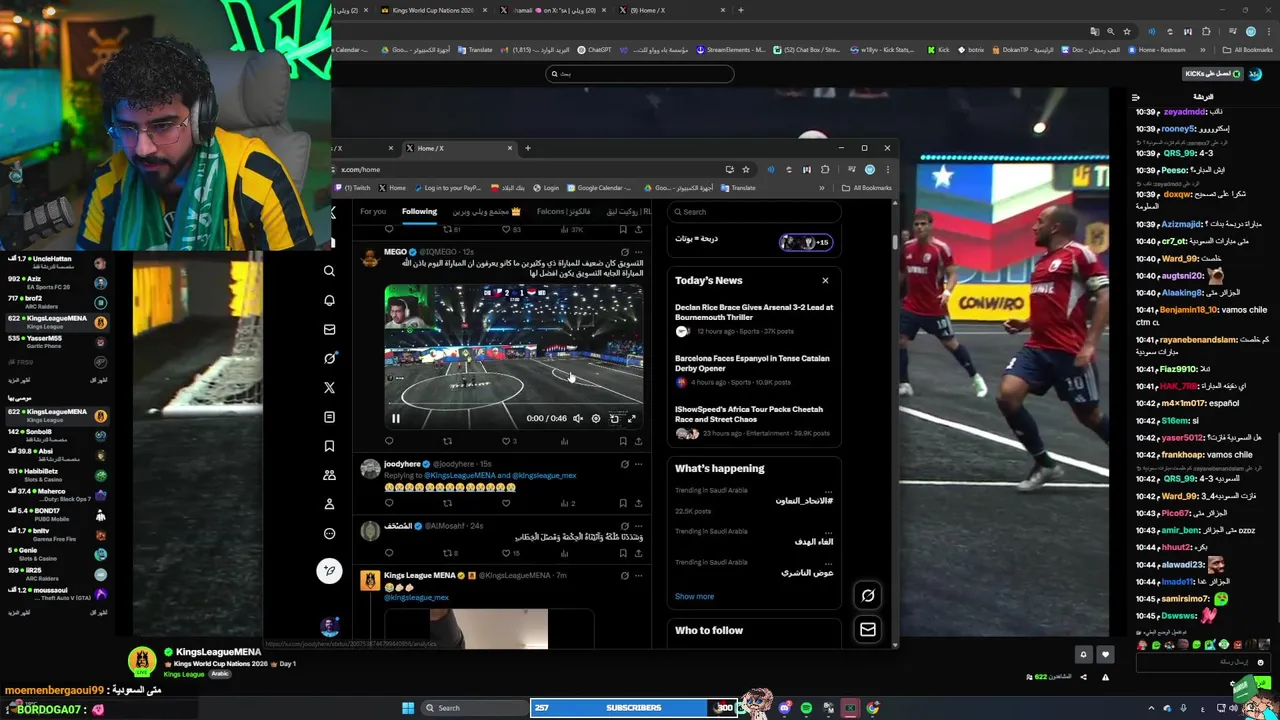Open Explore search icon in X sidebar

click(x=329, y=271)
